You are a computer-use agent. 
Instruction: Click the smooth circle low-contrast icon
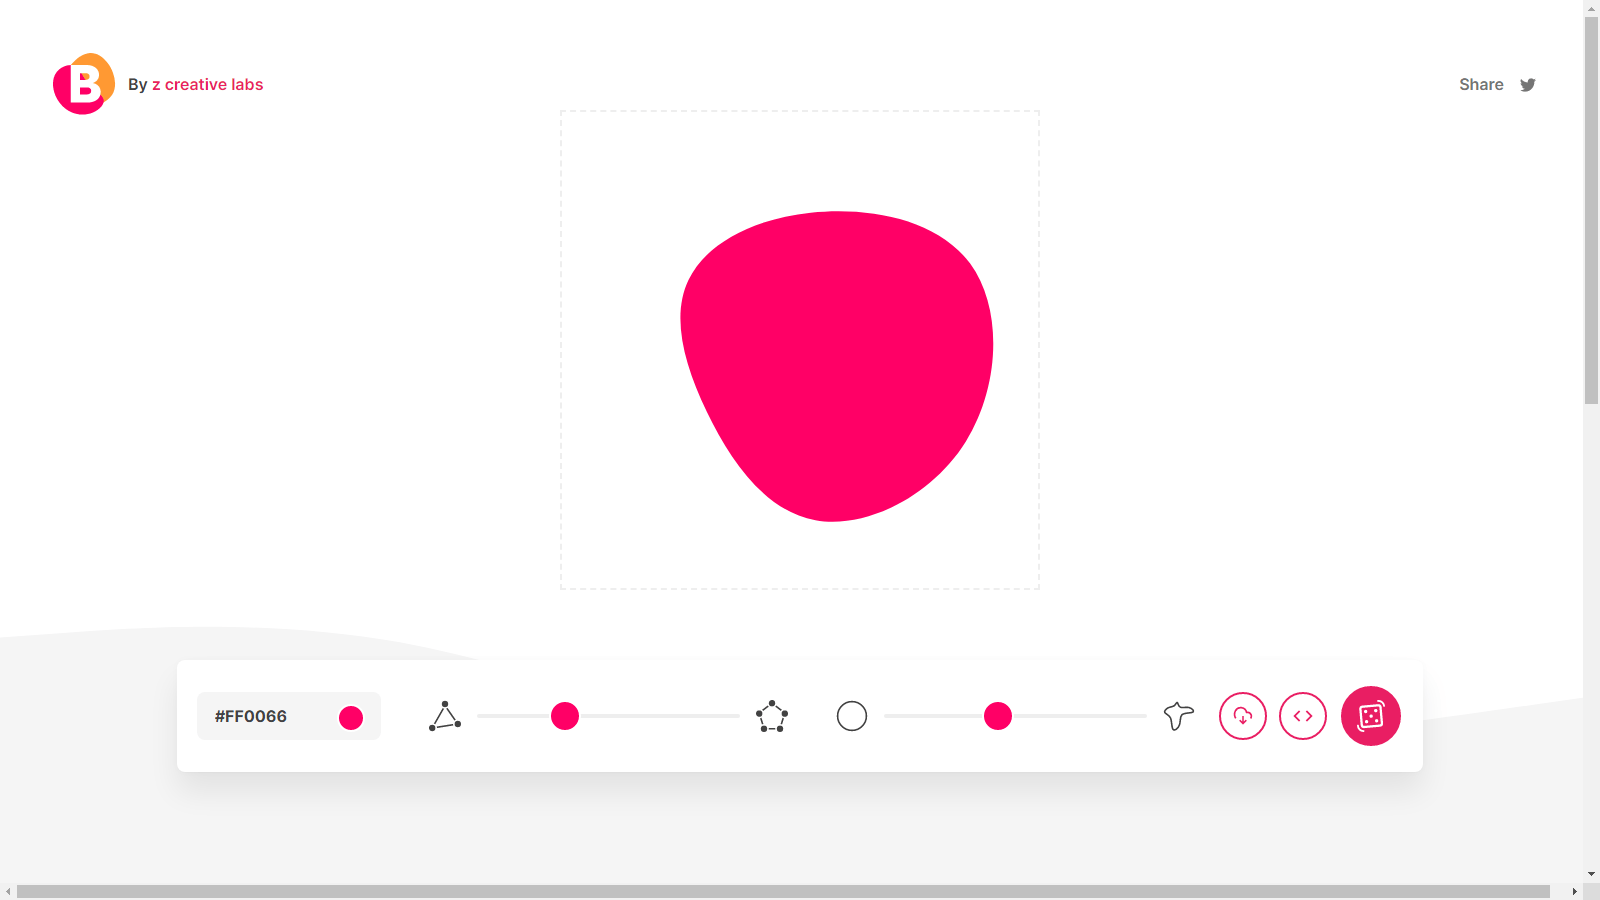coord(852,716)
